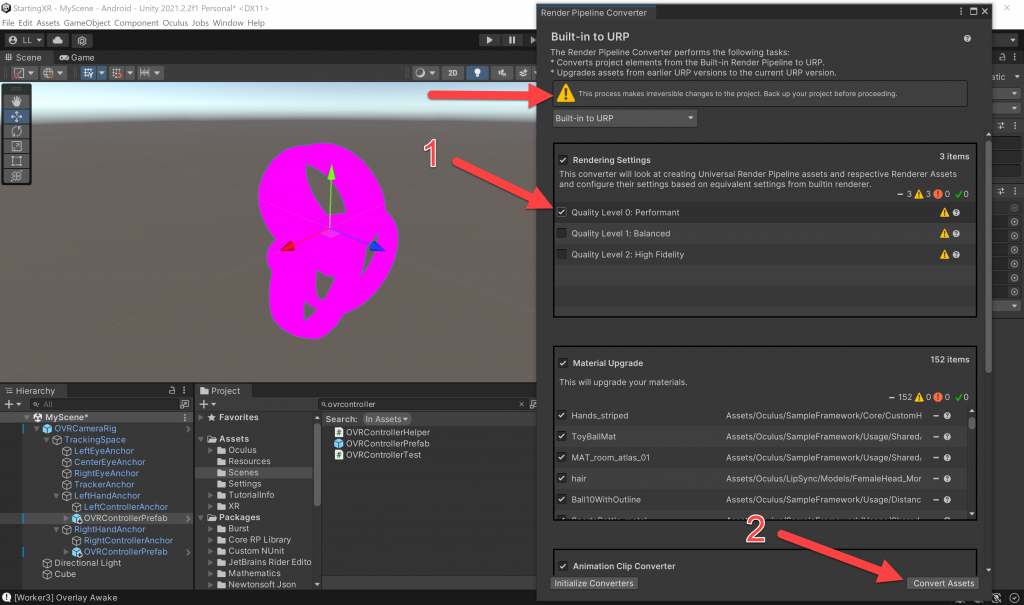This screenshot has height=605, width=1024.
Task: Uncheck the ToyBallMat material
Action: [562, 436]
